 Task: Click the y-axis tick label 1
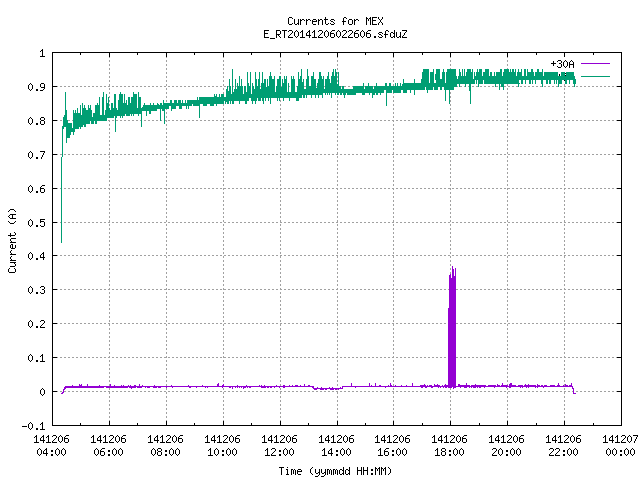[42, 53]
